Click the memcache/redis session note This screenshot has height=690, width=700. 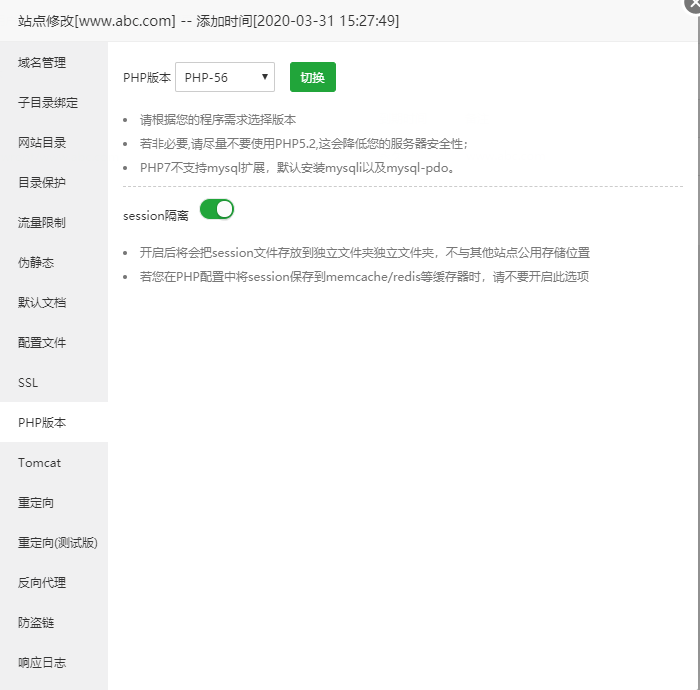(364, 277)
